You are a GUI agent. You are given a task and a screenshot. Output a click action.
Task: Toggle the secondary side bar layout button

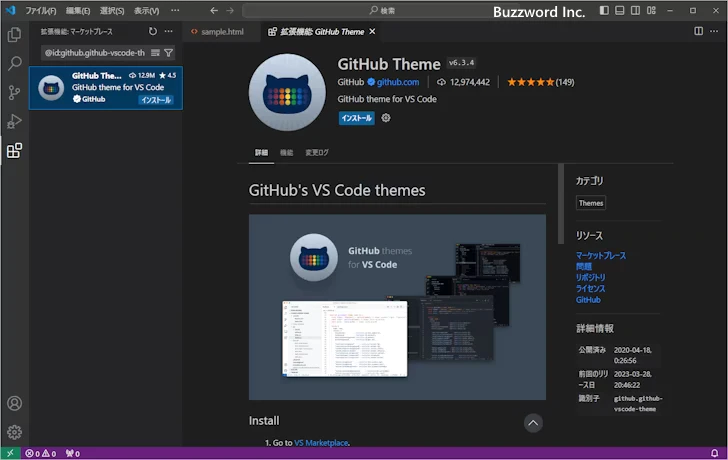635,10
